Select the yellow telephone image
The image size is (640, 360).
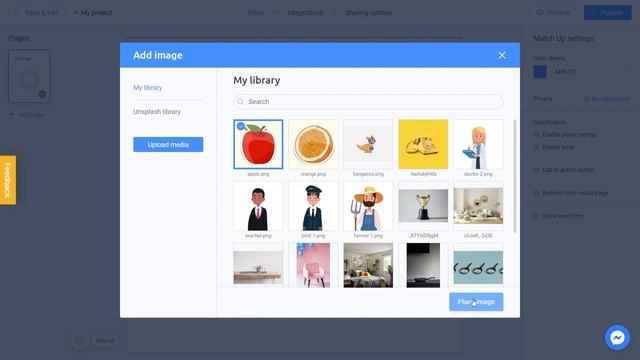(x=423, y=144)
